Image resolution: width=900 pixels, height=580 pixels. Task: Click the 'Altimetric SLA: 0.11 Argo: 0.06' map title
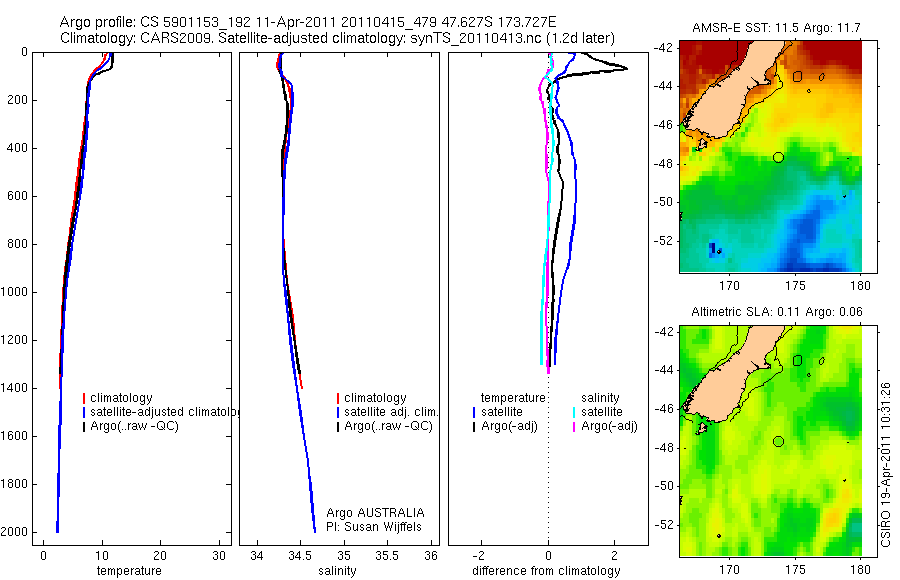point(777,312)
